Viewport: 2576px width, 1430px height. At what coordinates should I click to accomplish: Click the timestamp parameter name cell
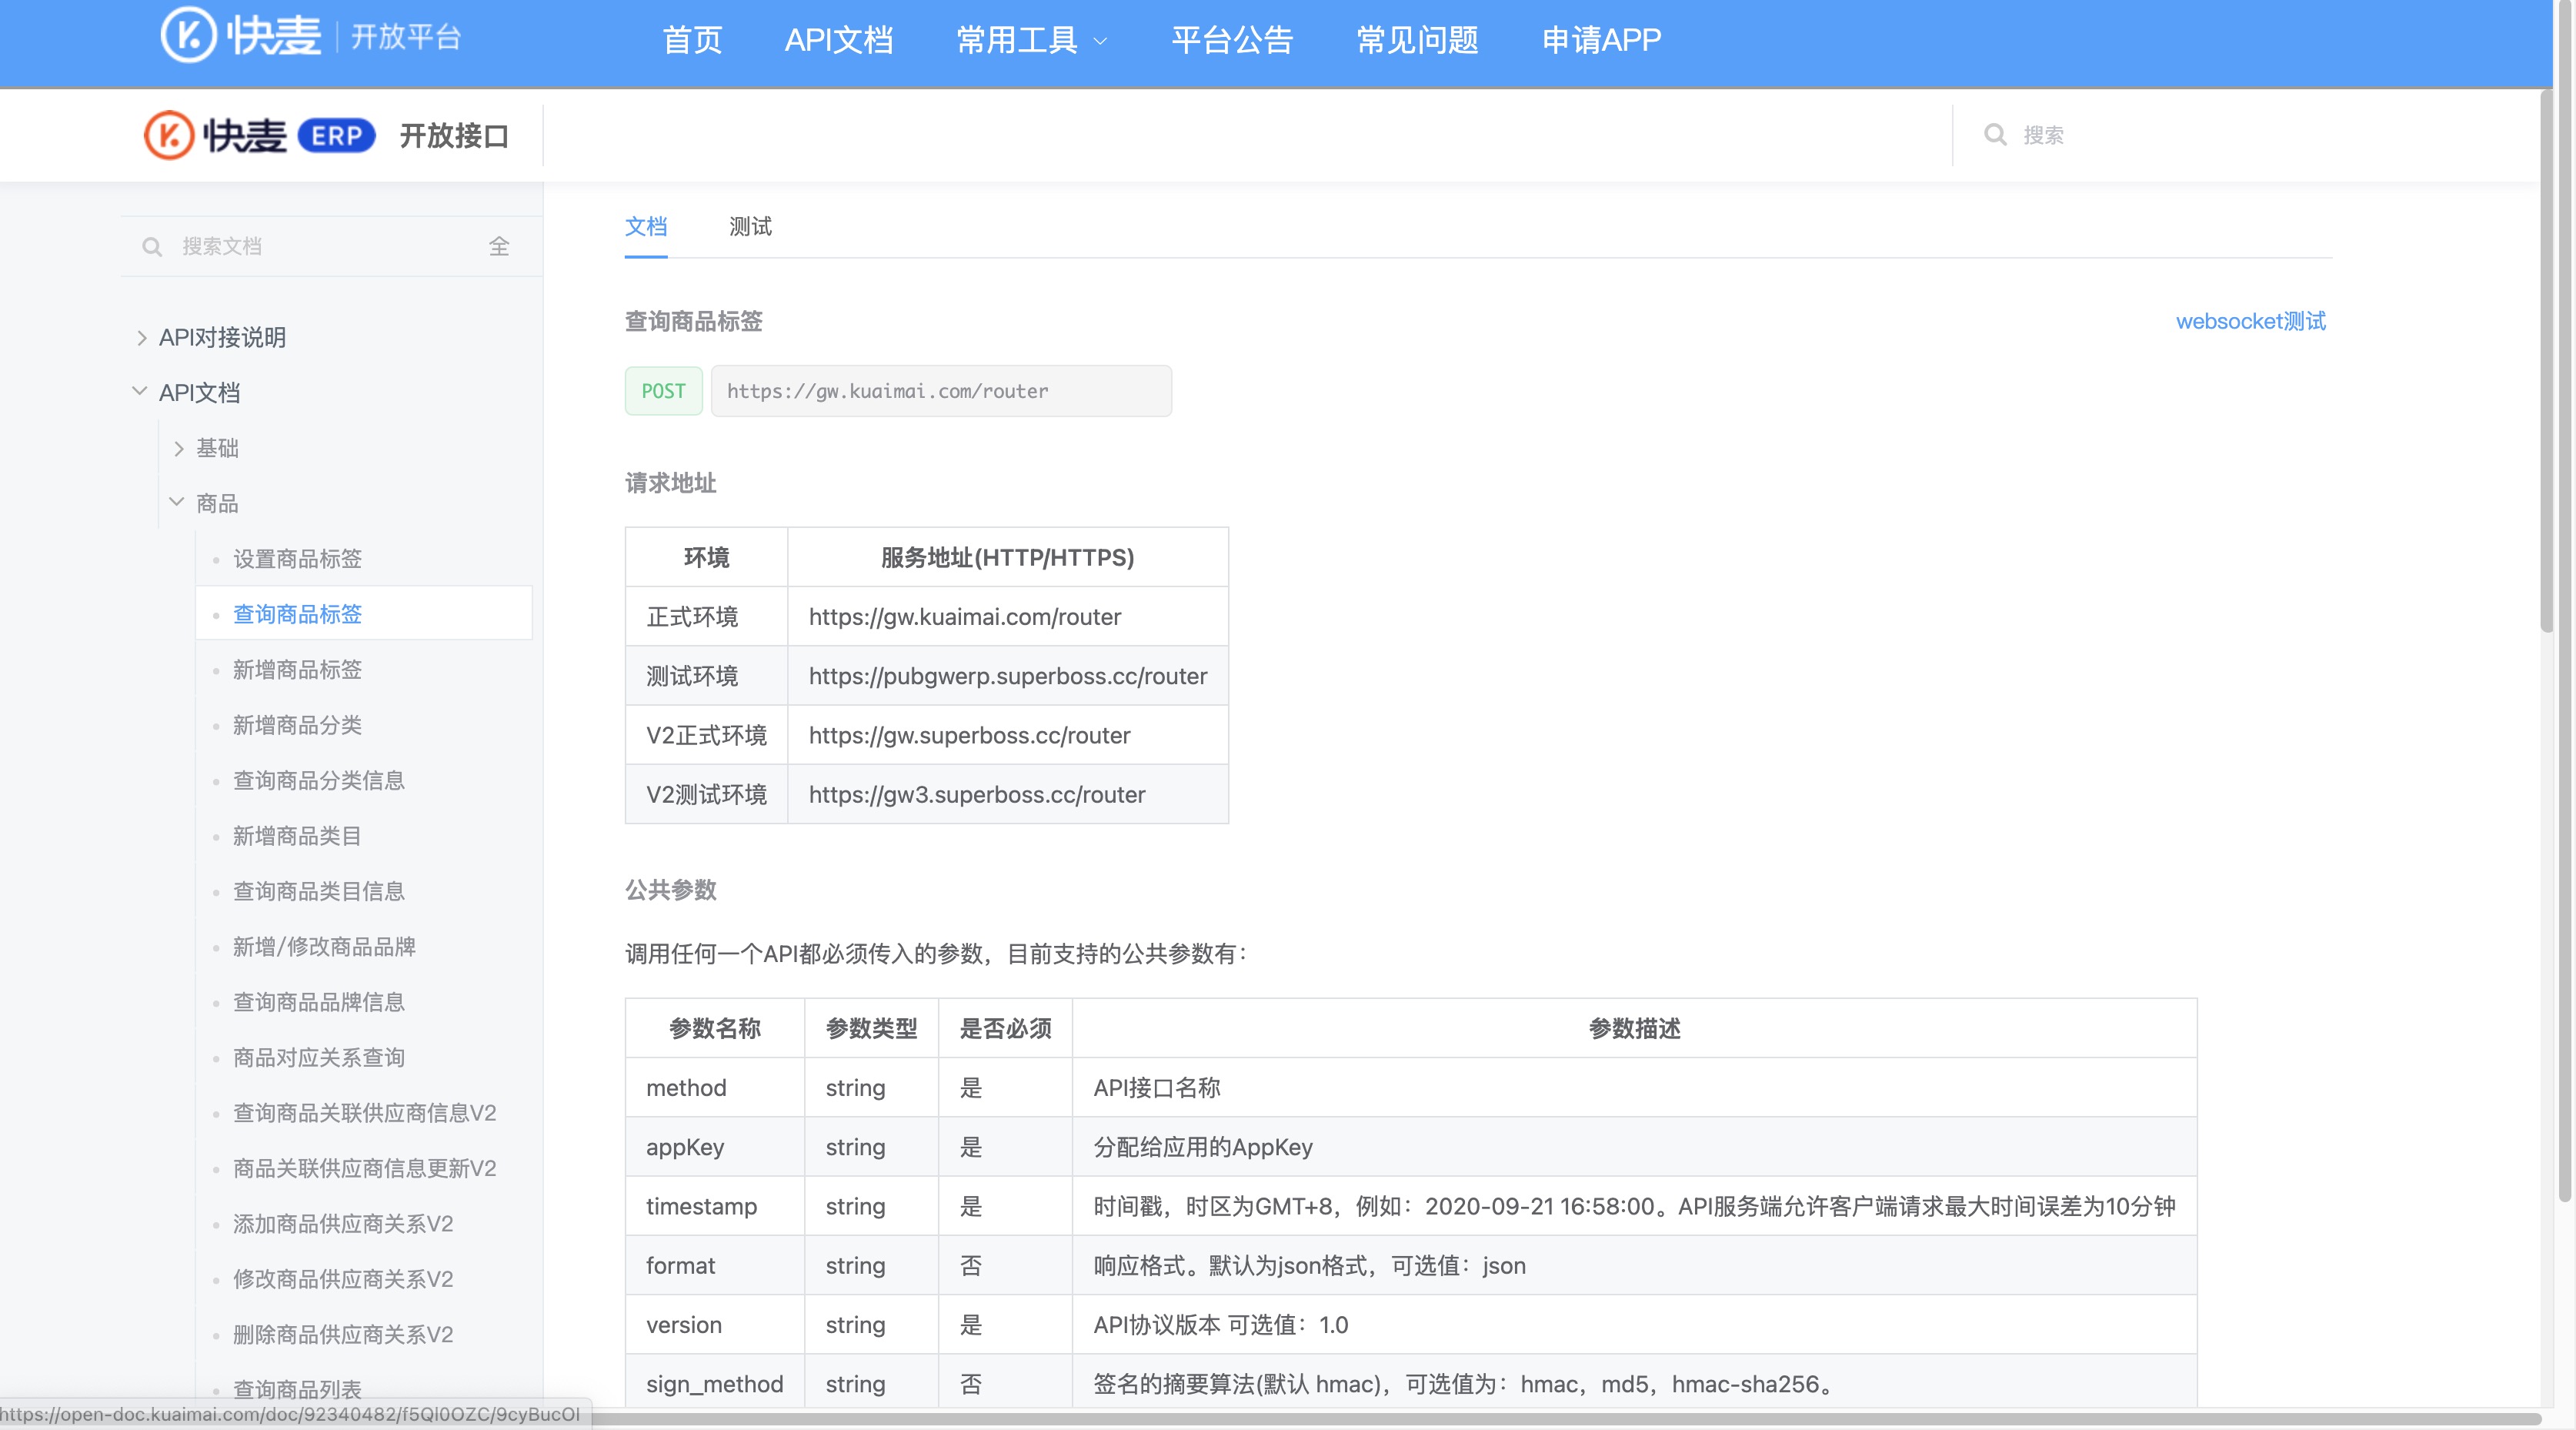(715, 1206)
